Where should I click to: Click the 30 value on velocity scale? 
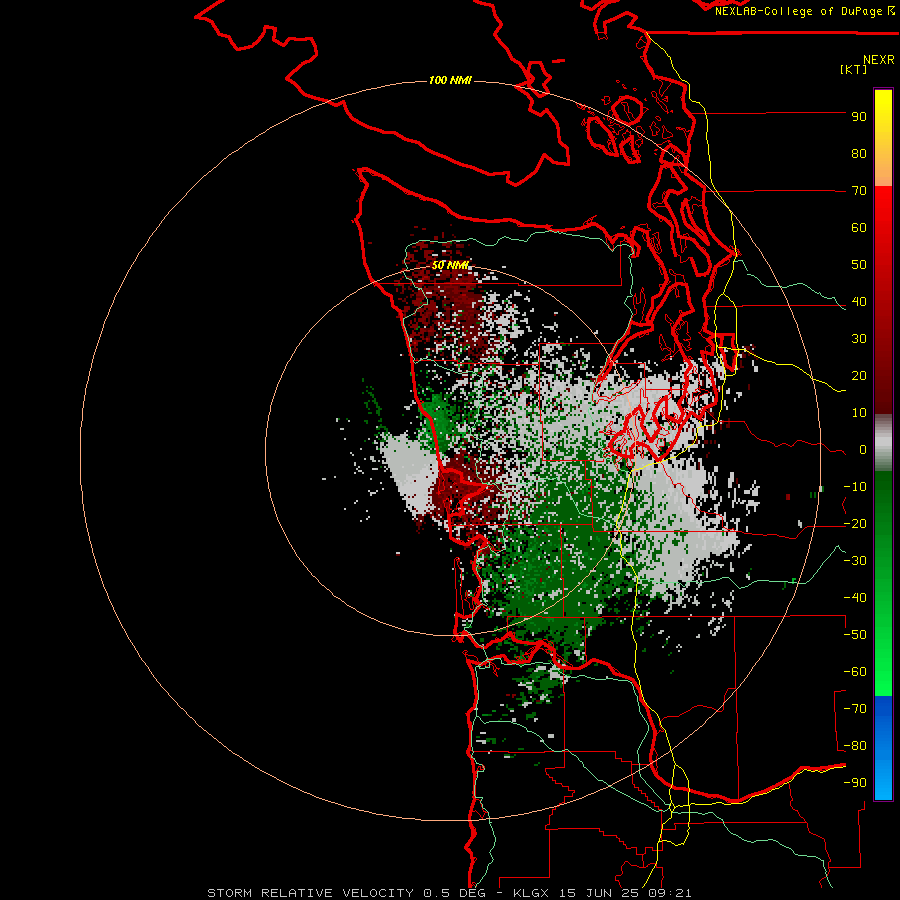(859, 339)
